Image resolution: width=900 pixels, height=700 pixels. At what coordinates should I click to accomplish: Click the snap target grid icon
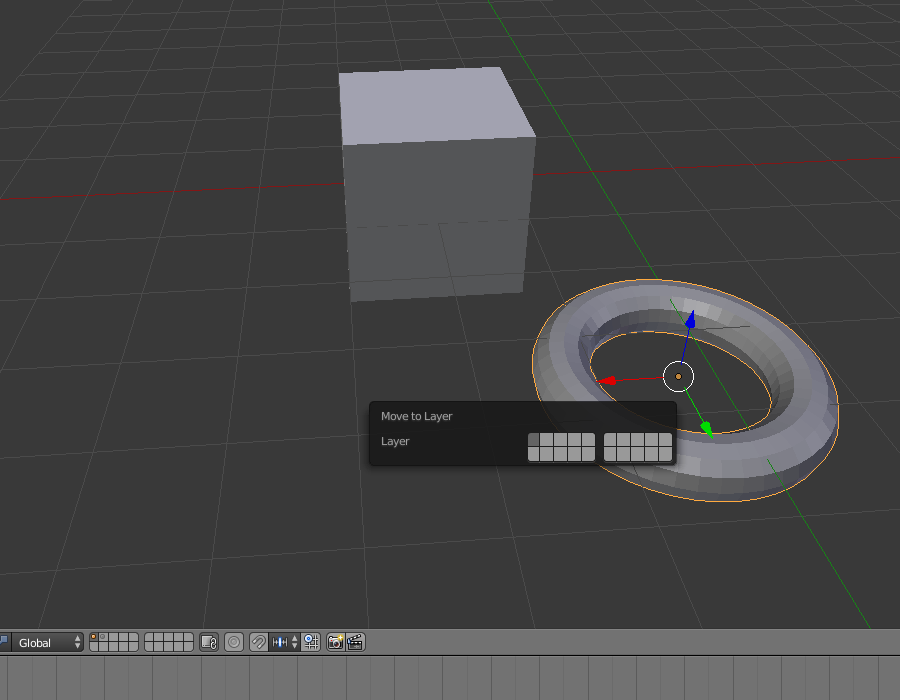pos(311,643)
